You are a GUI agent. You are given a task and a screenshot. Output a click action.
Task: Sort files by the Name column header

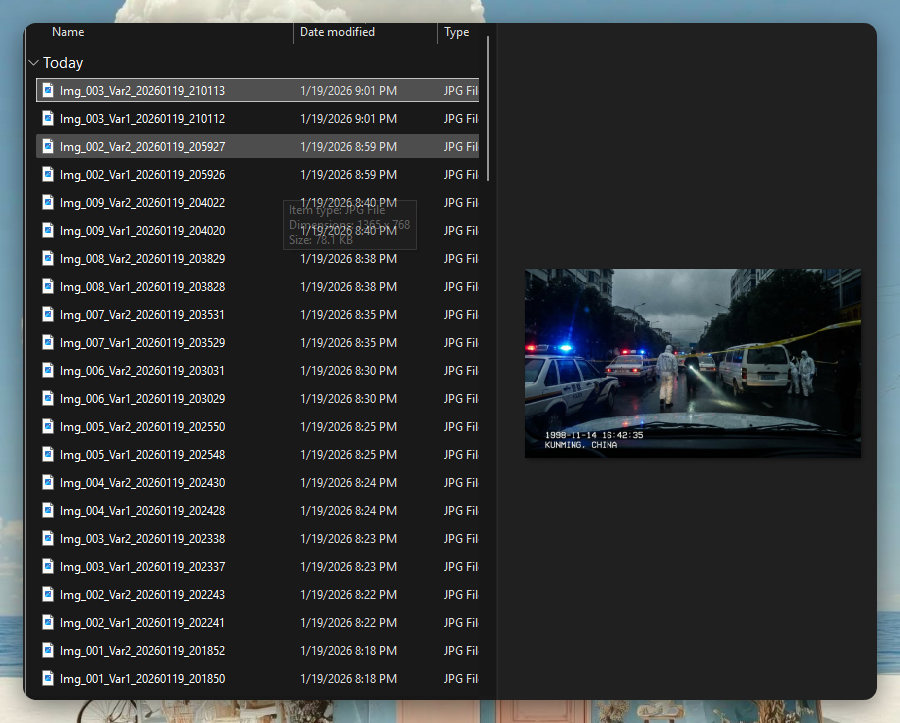68,32
